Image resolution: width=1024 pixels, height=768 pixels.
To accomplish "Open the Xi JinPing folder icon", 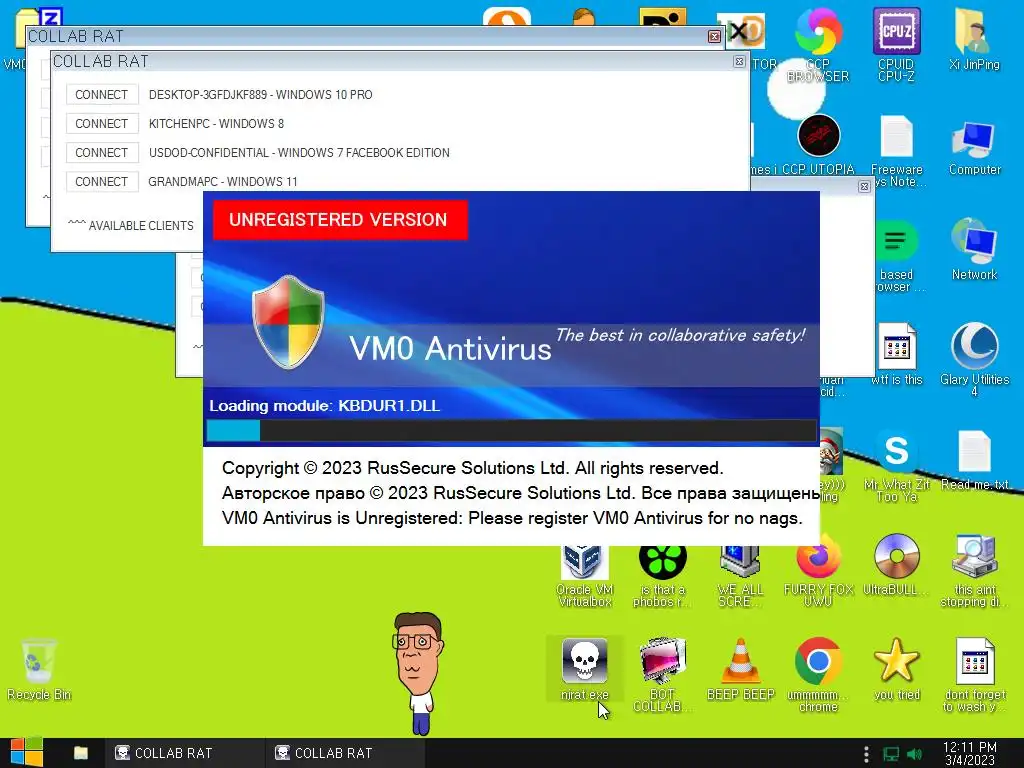I will tap(974, 38).
